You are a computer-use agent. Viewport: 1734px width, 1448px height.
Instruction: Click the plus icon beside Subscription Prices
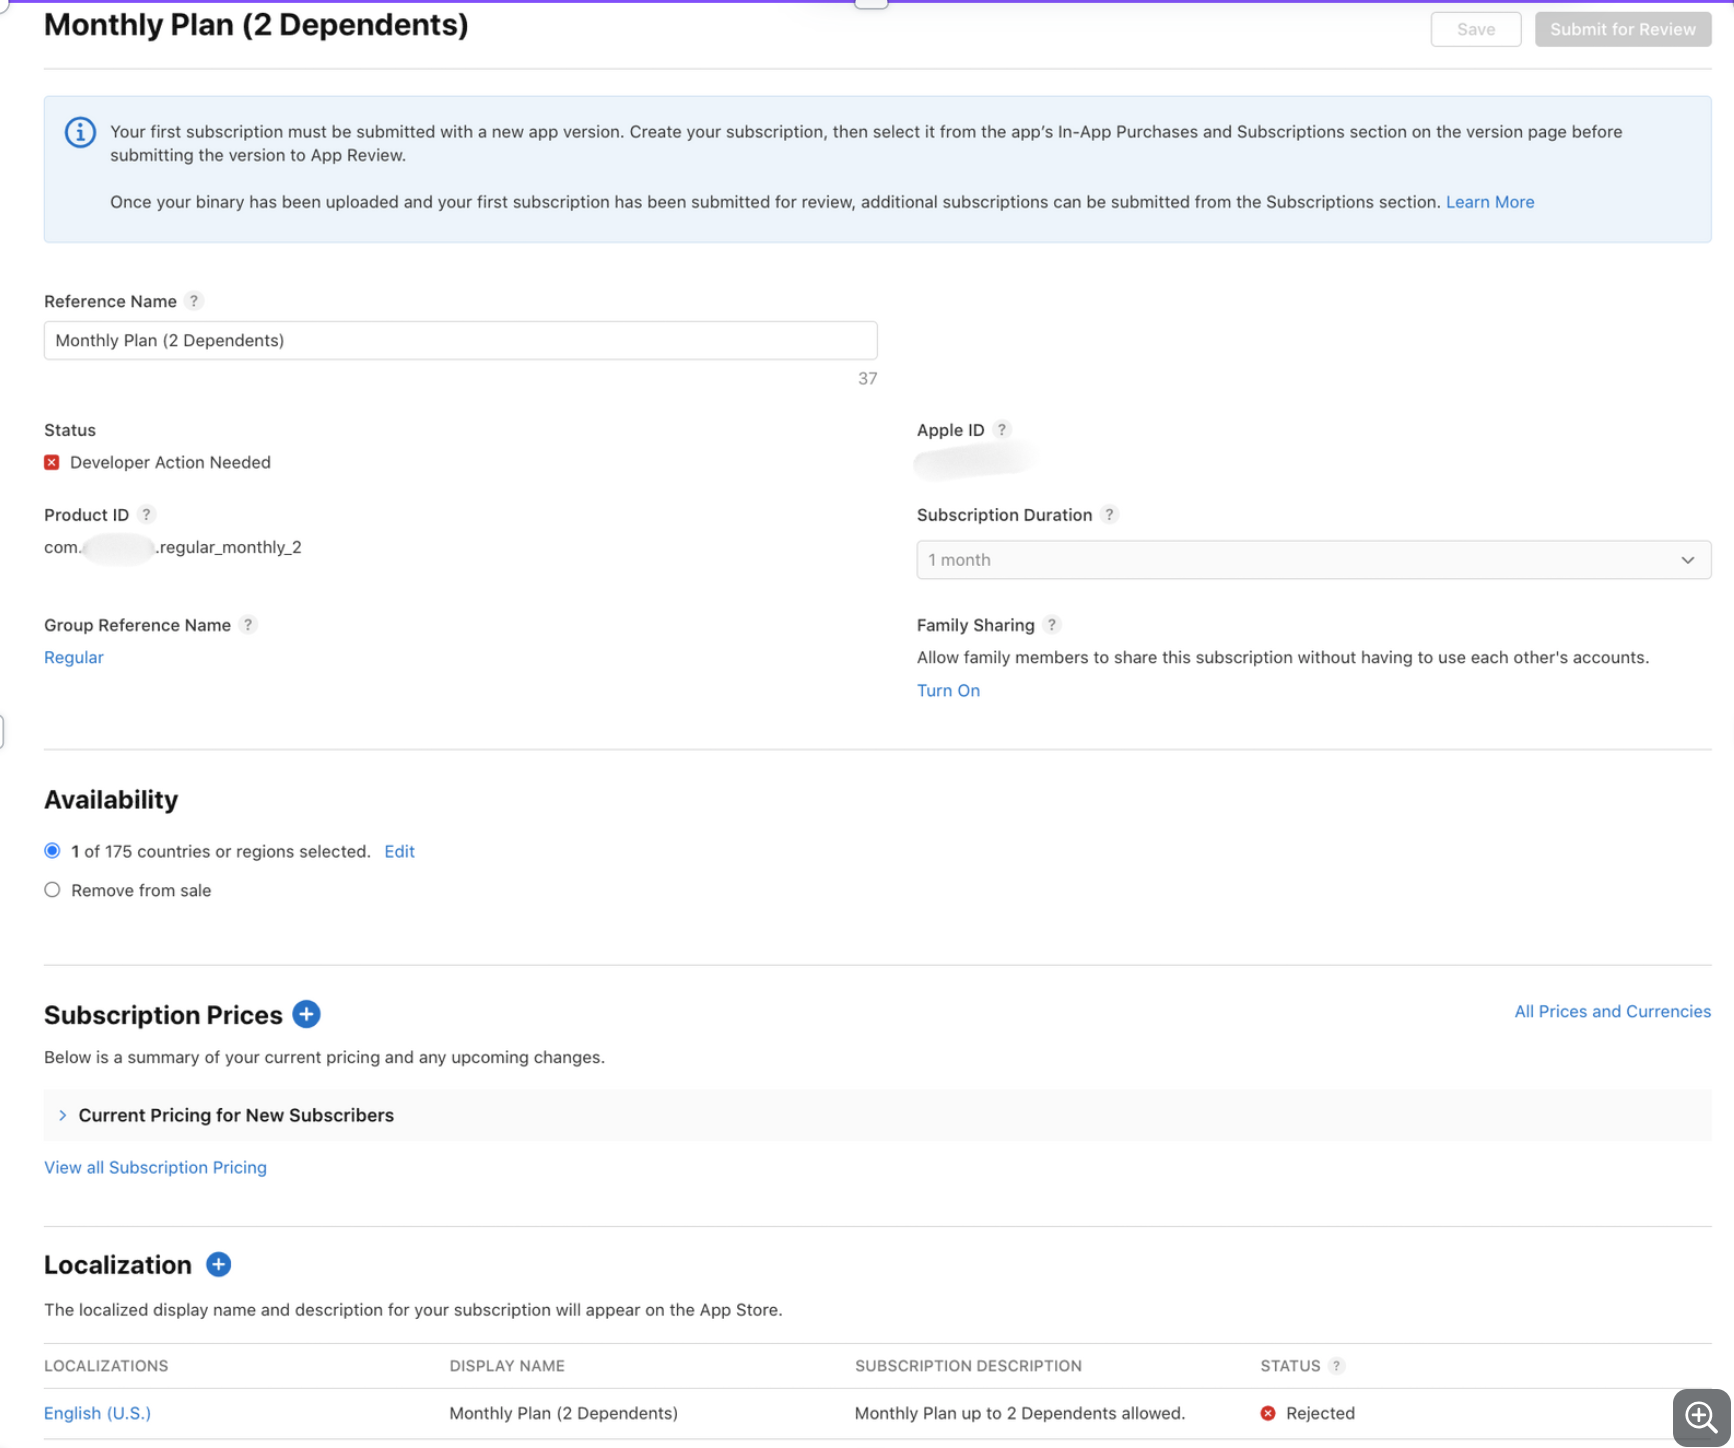point(306,1014)
